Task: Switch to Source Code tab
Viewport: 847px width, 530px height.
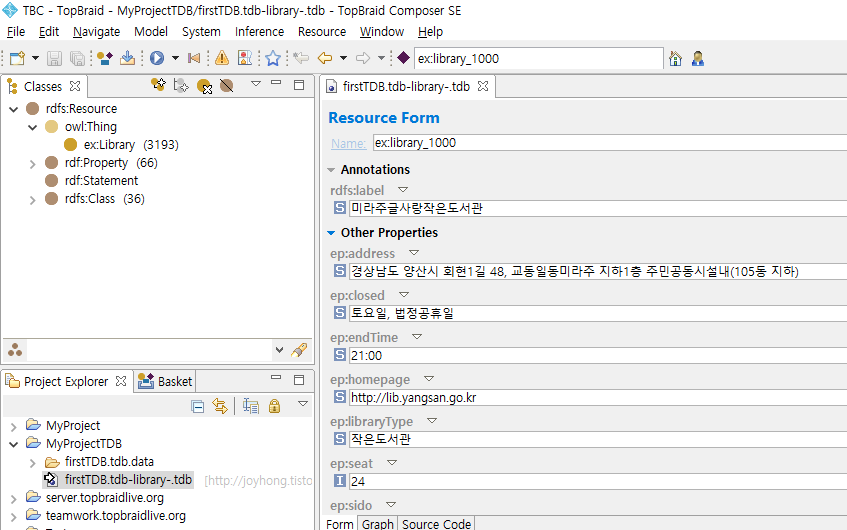Action: click(436, 524)
